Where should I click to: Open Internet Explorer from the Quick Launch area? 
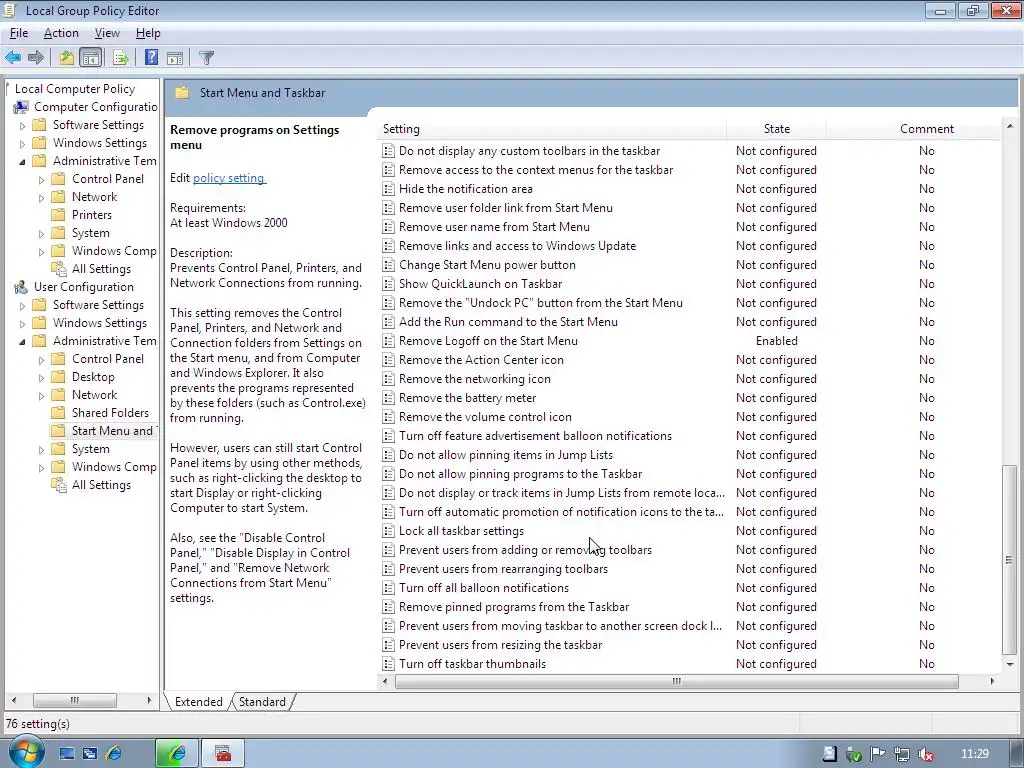114,753
